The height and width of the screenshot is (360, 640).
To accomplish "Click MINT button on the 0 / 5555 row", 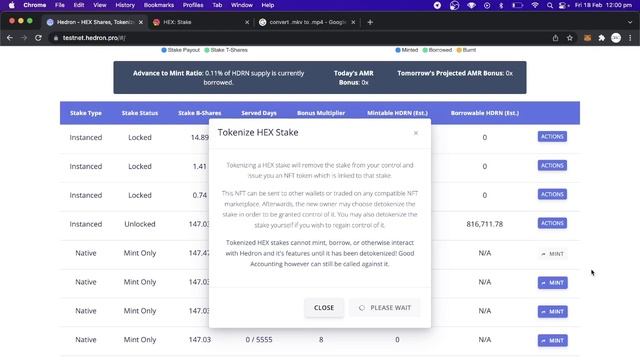I will pyautogui.click(x=553, y=340).
